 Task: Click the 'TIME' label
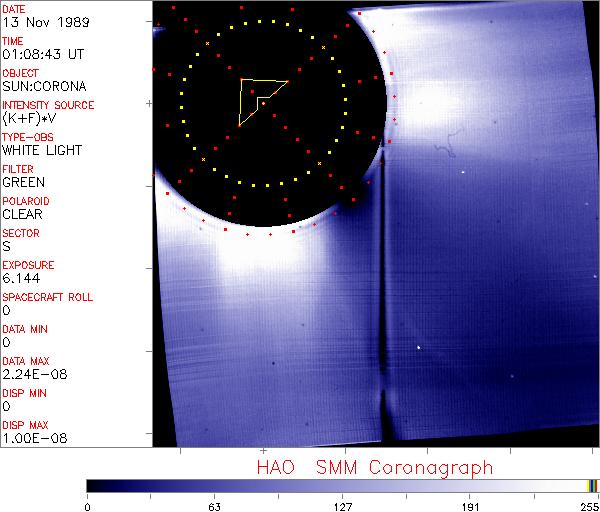point(13,41)
